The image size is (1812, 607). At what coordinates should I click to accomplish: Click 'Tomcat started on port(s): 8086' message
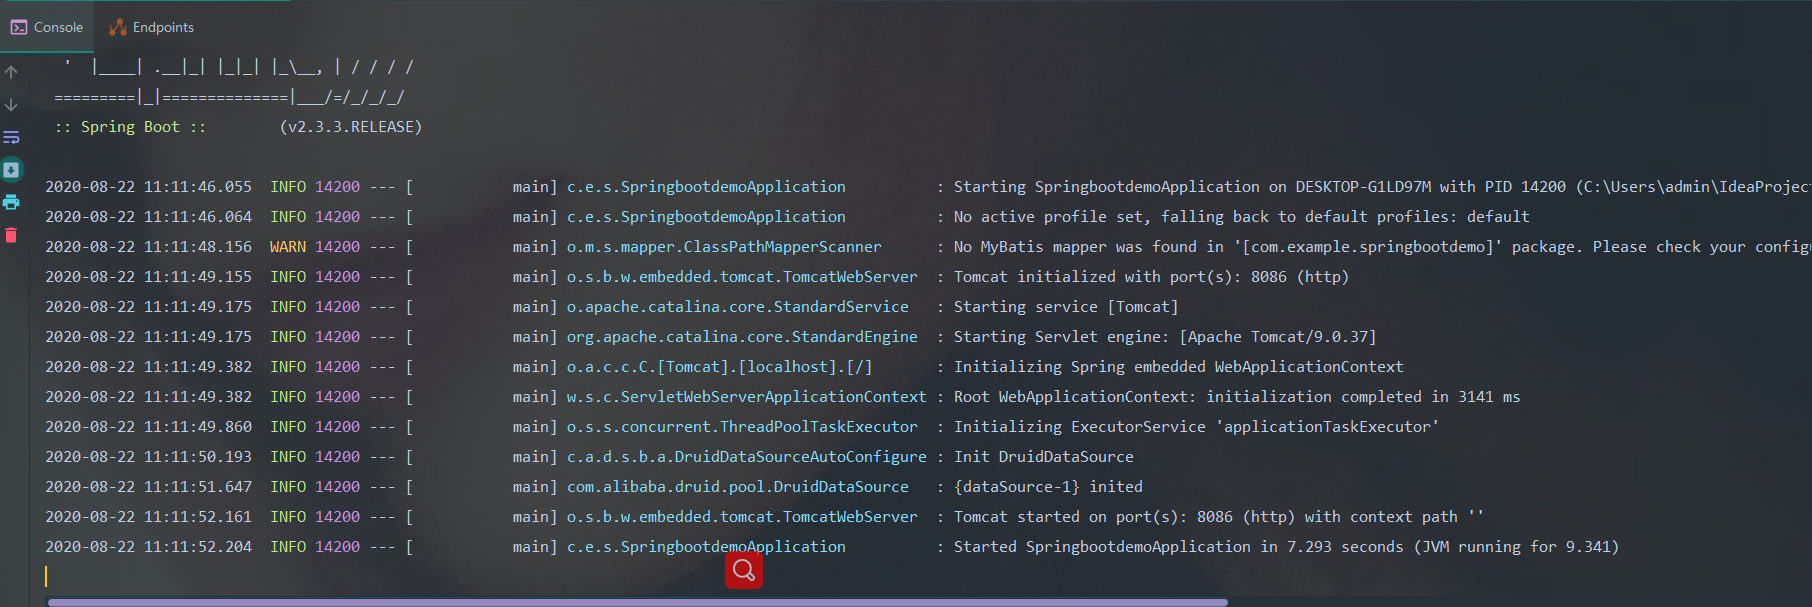1219,517
